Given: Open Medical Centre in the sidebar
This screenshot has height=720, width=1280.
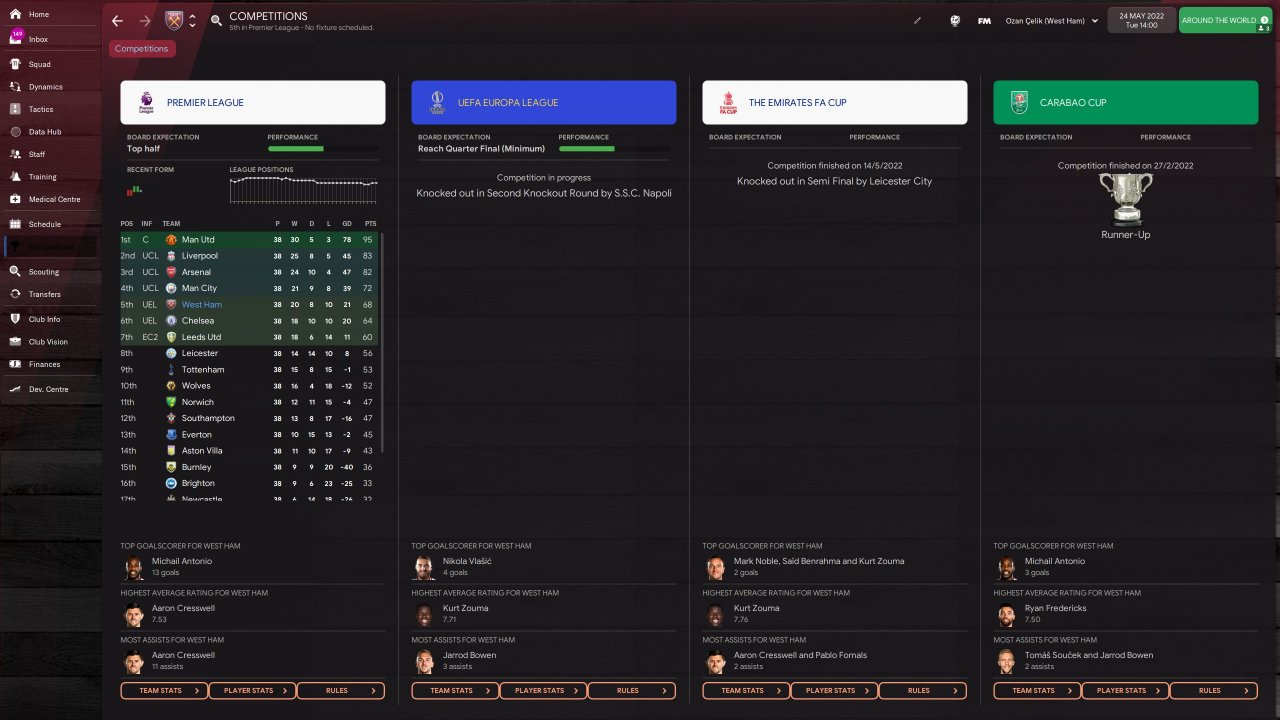Looking at the screenshot, I should point(54,199).
